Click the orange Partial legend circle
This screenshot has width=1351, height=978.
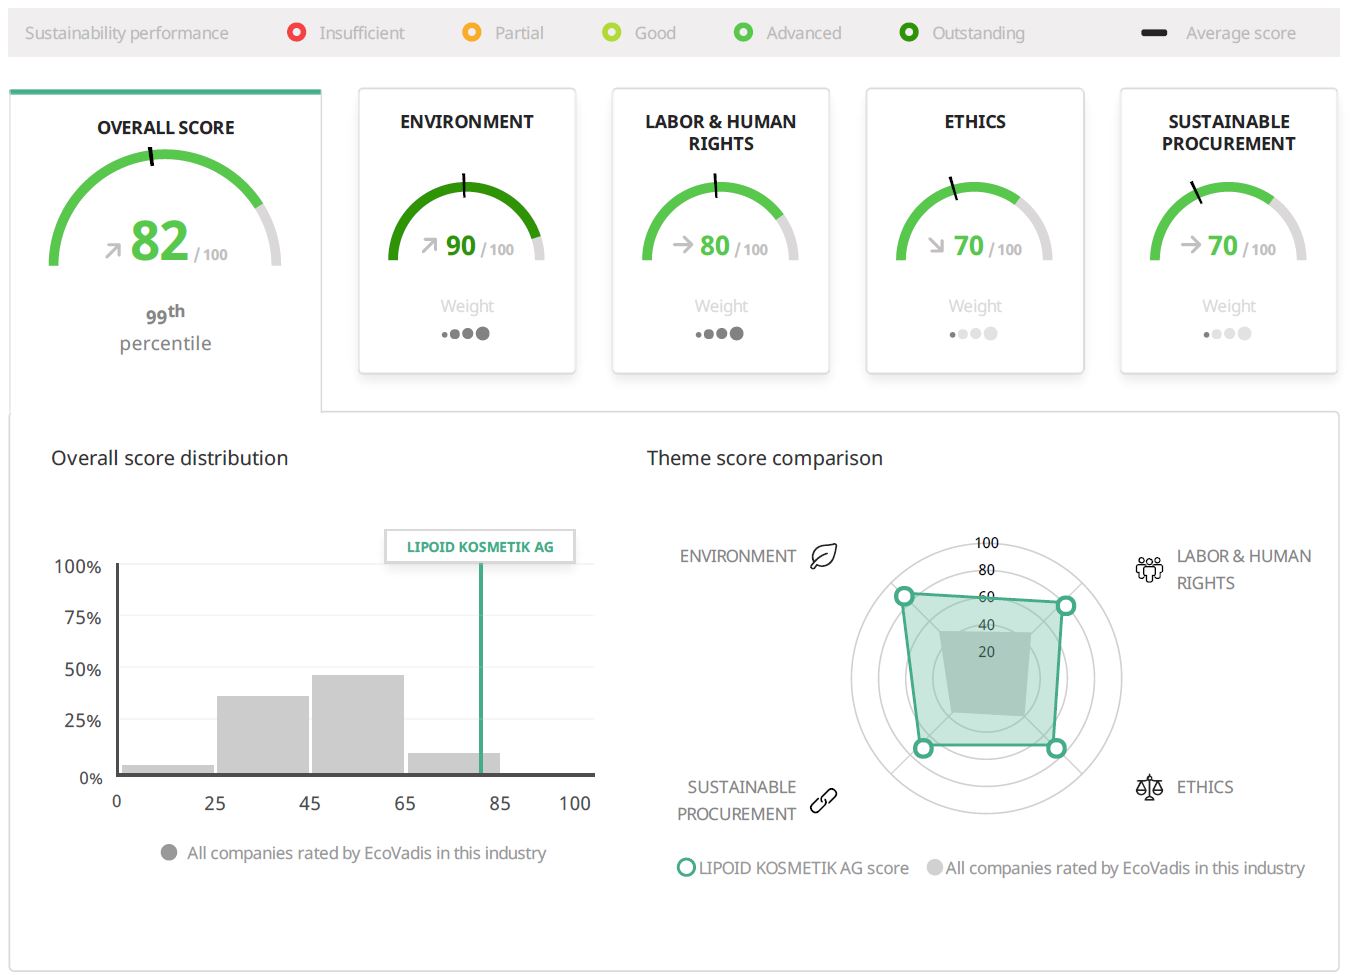pyautogui.click(x=472, y=32)
